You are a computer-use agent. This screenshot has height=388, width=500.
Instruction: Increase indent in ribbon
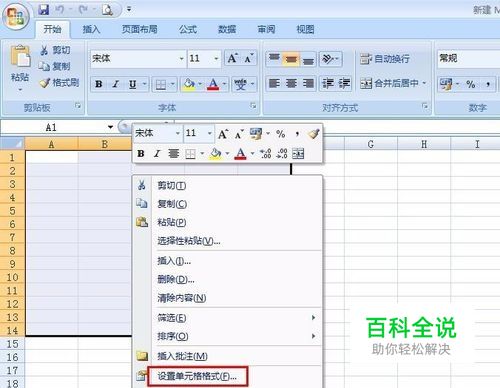coord(344,83)
